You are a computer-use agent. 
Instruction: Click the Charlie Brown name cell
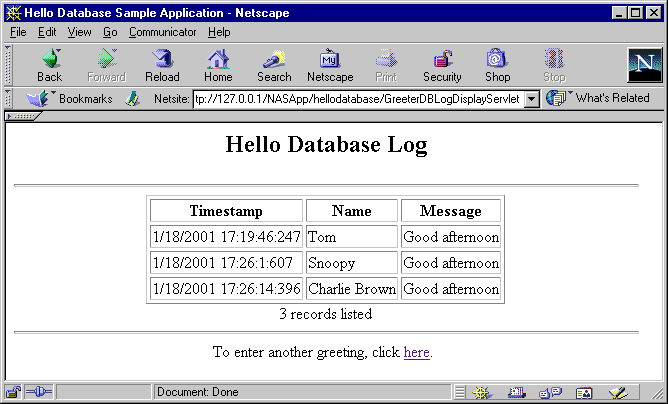(351, 289)
